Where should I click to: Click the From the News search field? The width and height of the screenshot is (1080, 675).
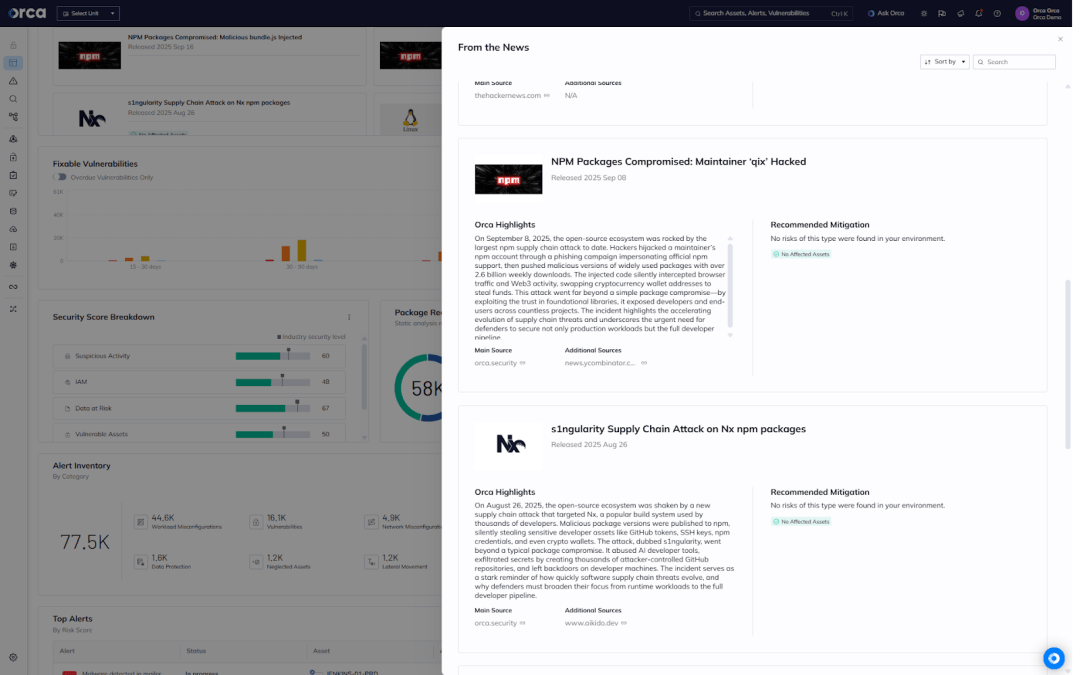point(1018,62)
